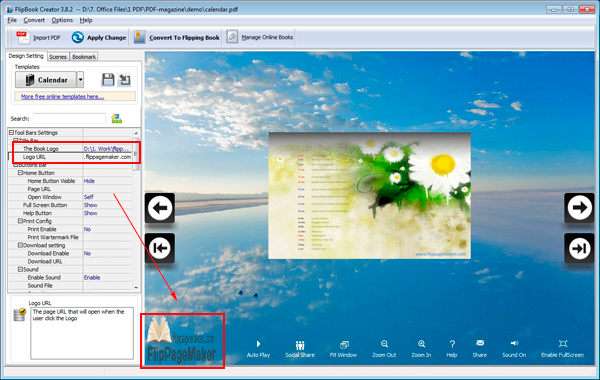
Task: Collapse the Print Config group
Action: [x=20, y=221]
